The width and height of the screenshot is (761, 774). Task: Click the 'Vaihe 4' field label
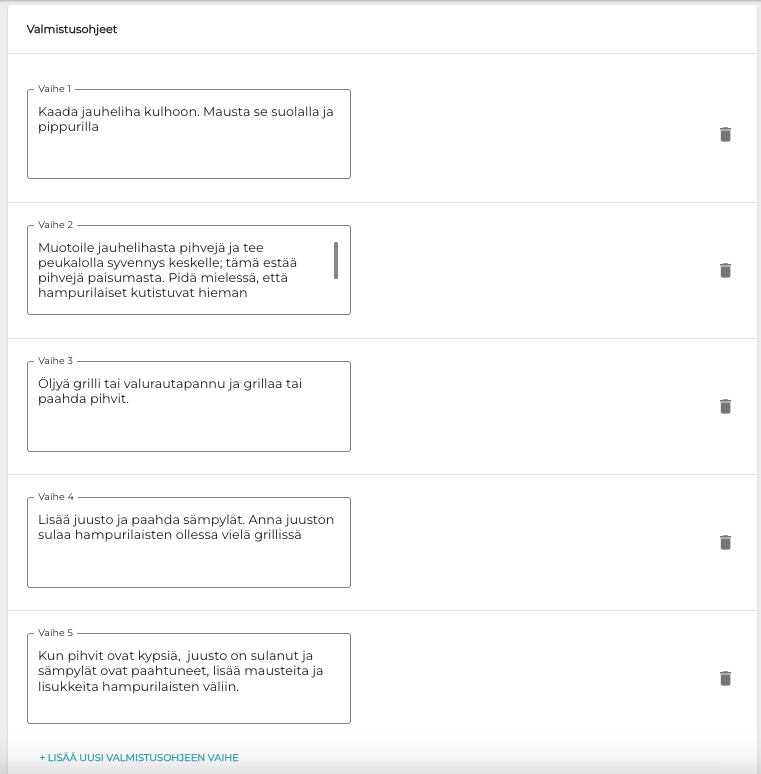pyautogui.click(x=55, y=497)
